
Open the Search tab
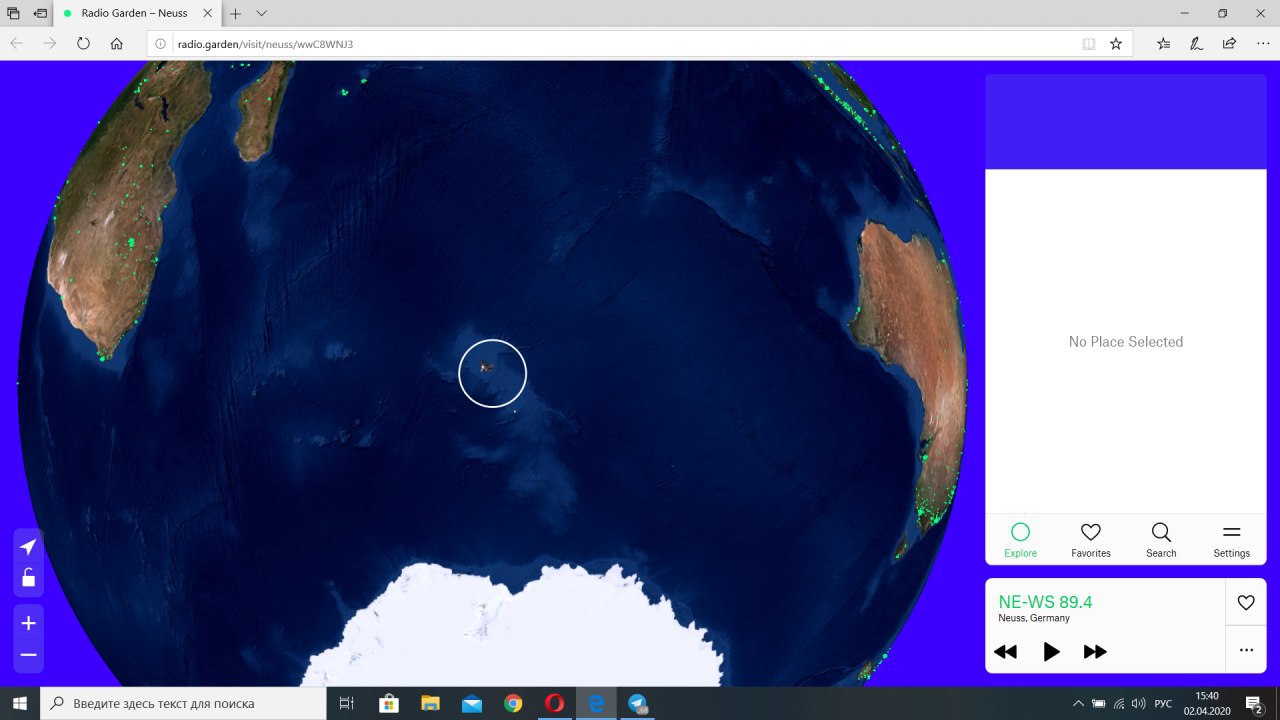pyautogui.click(x=1161, y=540)
